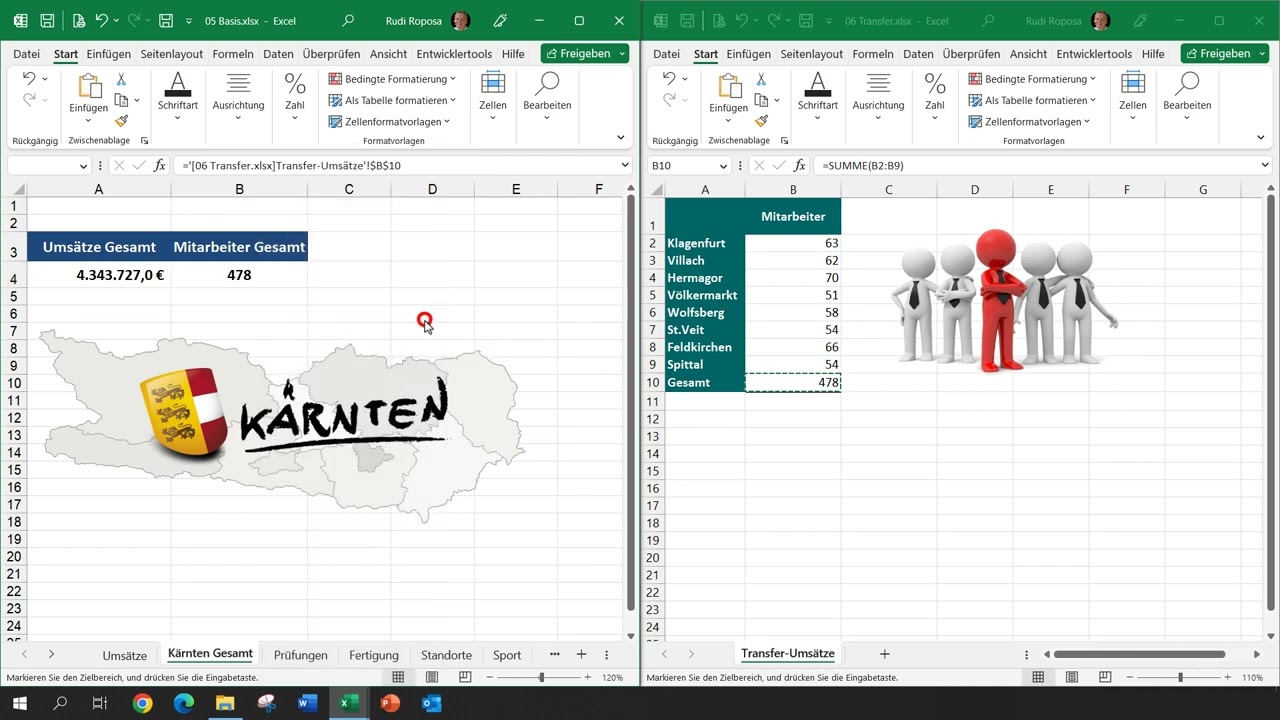Click fx insert function icon in 06 Transfer

point(800,166)
